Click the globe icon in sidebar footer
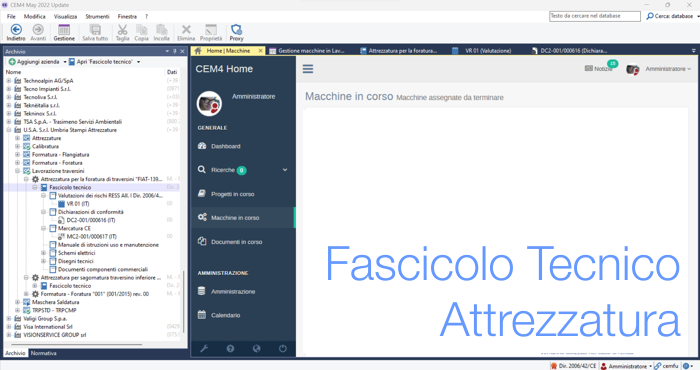The height and width of the screenshot is (370, 700). [256, 349]
